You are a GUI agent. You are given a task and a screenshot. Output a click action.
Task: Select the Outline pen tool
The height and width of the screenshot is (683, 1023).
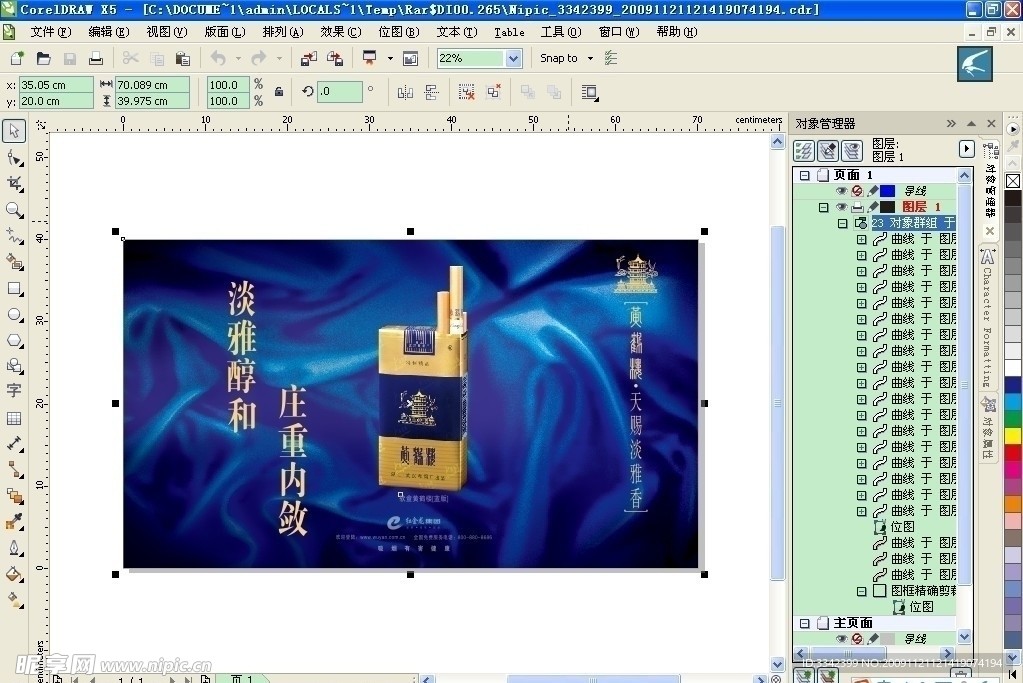point(14,547)
